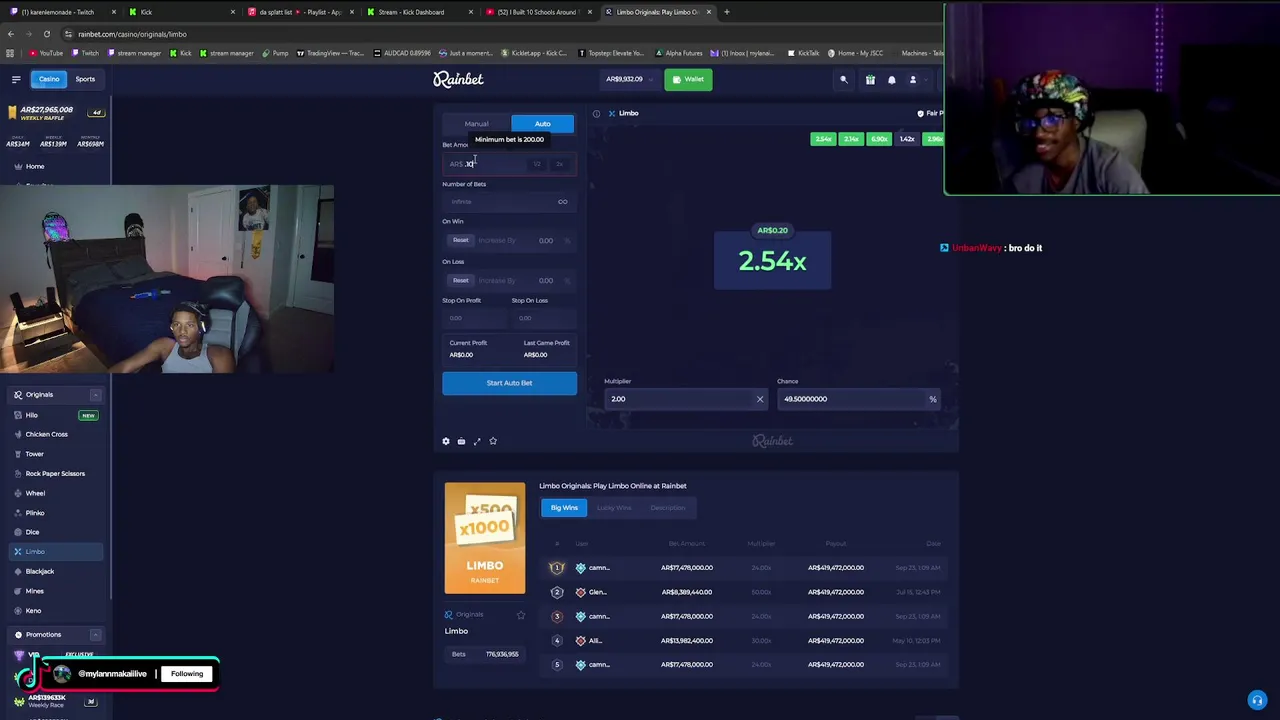Open Fair Play shield link
Viewport: 1280px width, 720px height.
930,113
